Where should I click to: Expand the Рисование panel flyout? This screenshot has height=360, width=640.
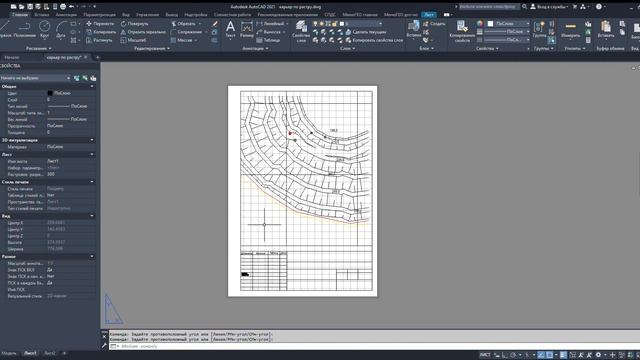(x=39, y=49)
